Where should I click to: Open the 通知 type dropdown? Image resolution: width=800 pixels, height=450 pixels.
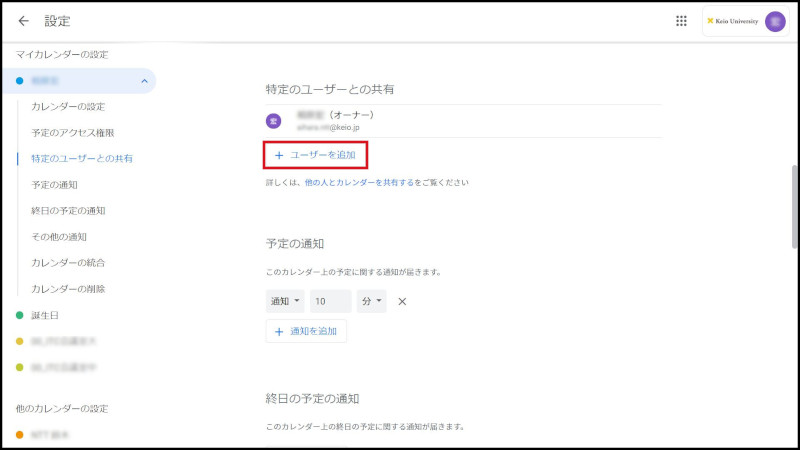tap(285, 301)
